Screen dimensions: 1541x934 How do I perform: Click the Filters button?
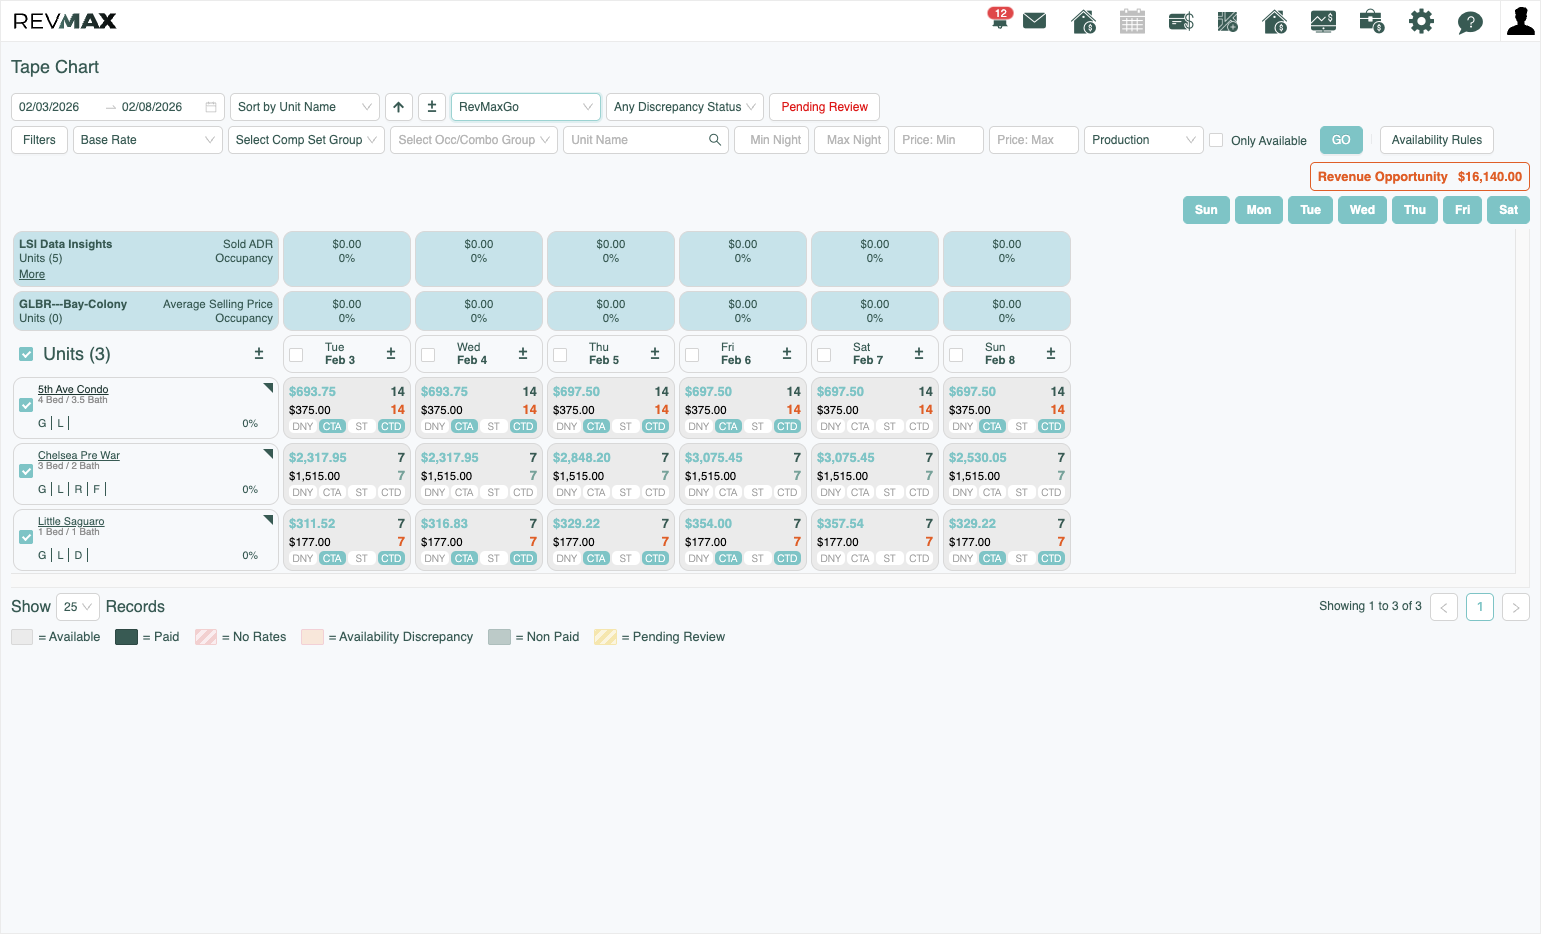(40, 140)
